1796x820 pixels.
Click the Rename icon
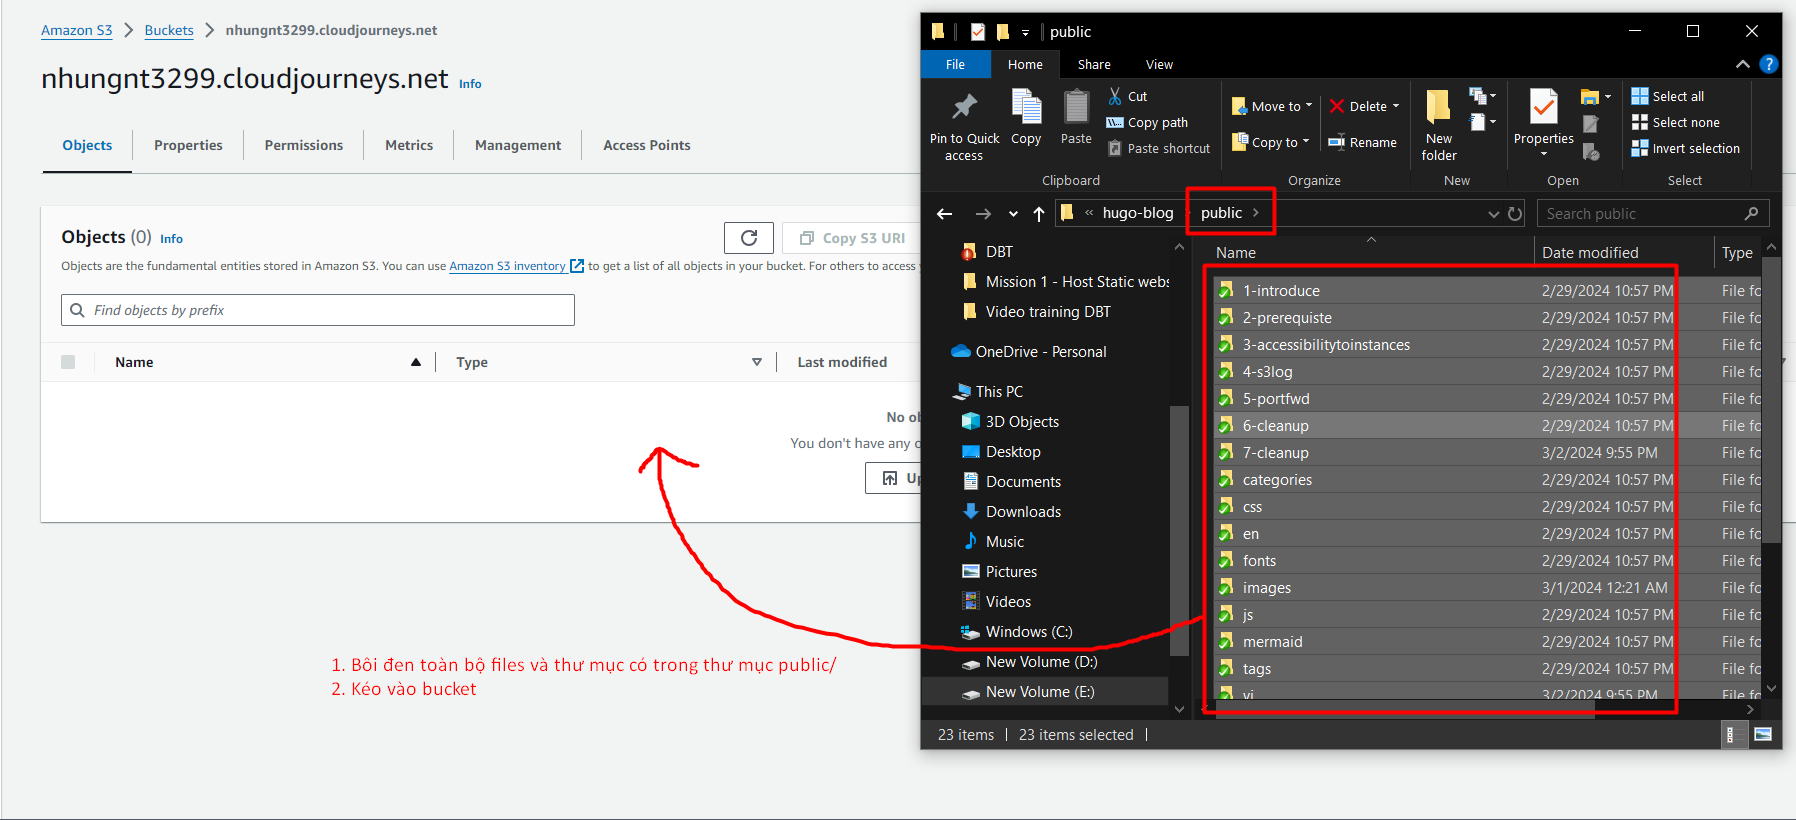click(1336, 142)
